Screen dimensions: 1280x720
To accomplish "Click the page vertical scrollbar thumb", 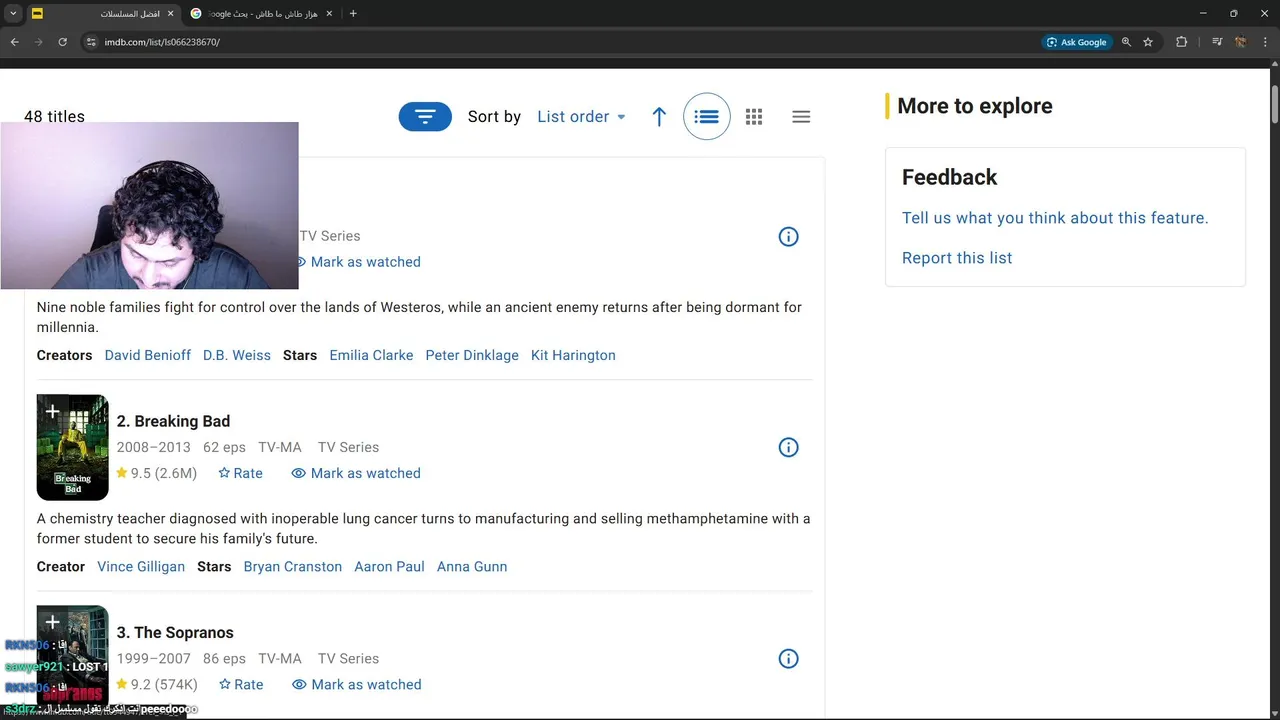I will tap(1275, 104).
